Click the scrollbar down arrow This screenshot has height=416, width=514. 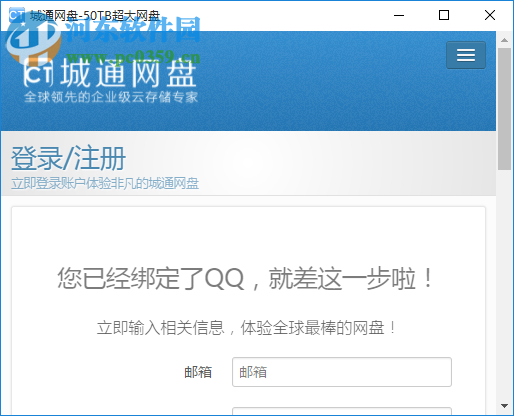coord(504,406)
